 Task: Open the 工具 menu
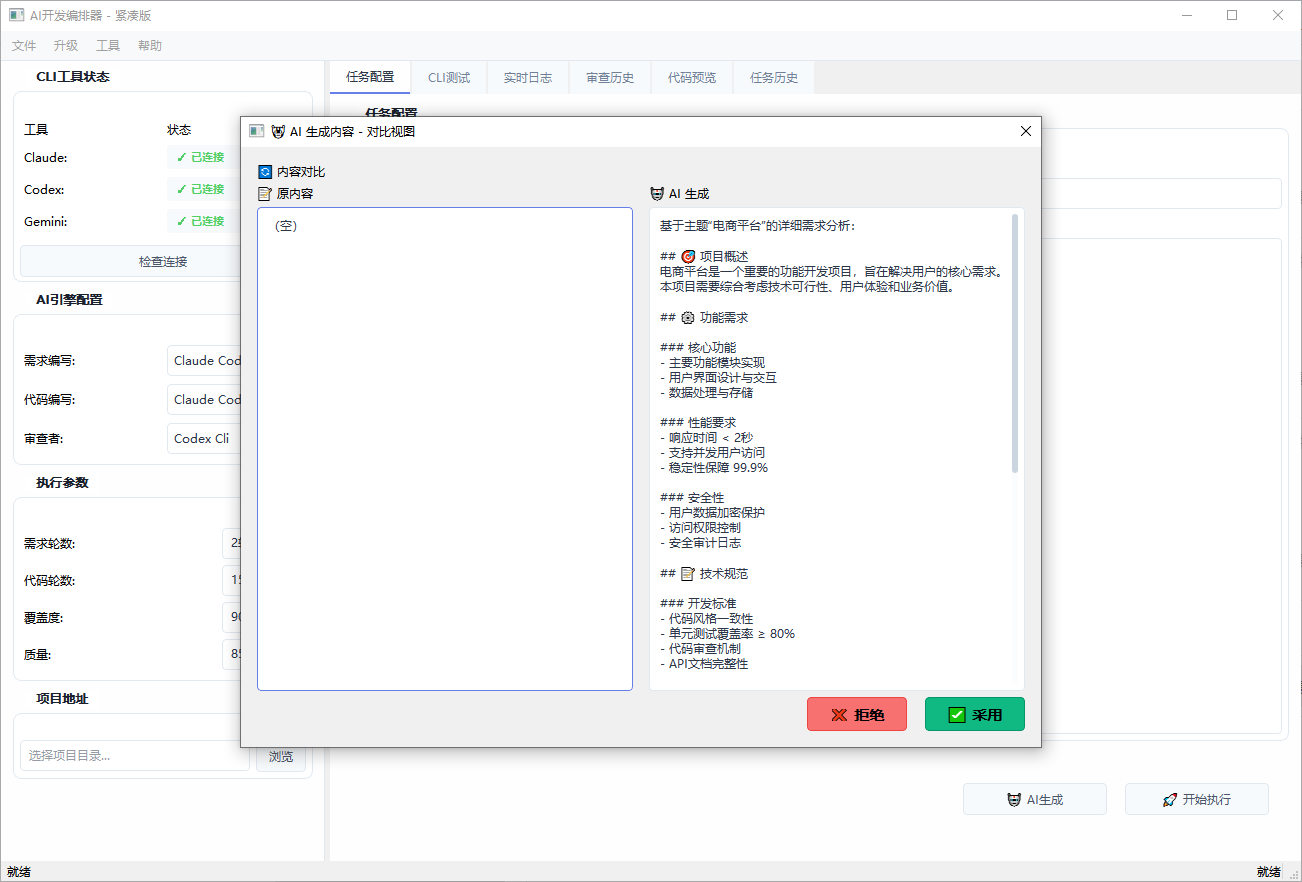pos(108,45)
